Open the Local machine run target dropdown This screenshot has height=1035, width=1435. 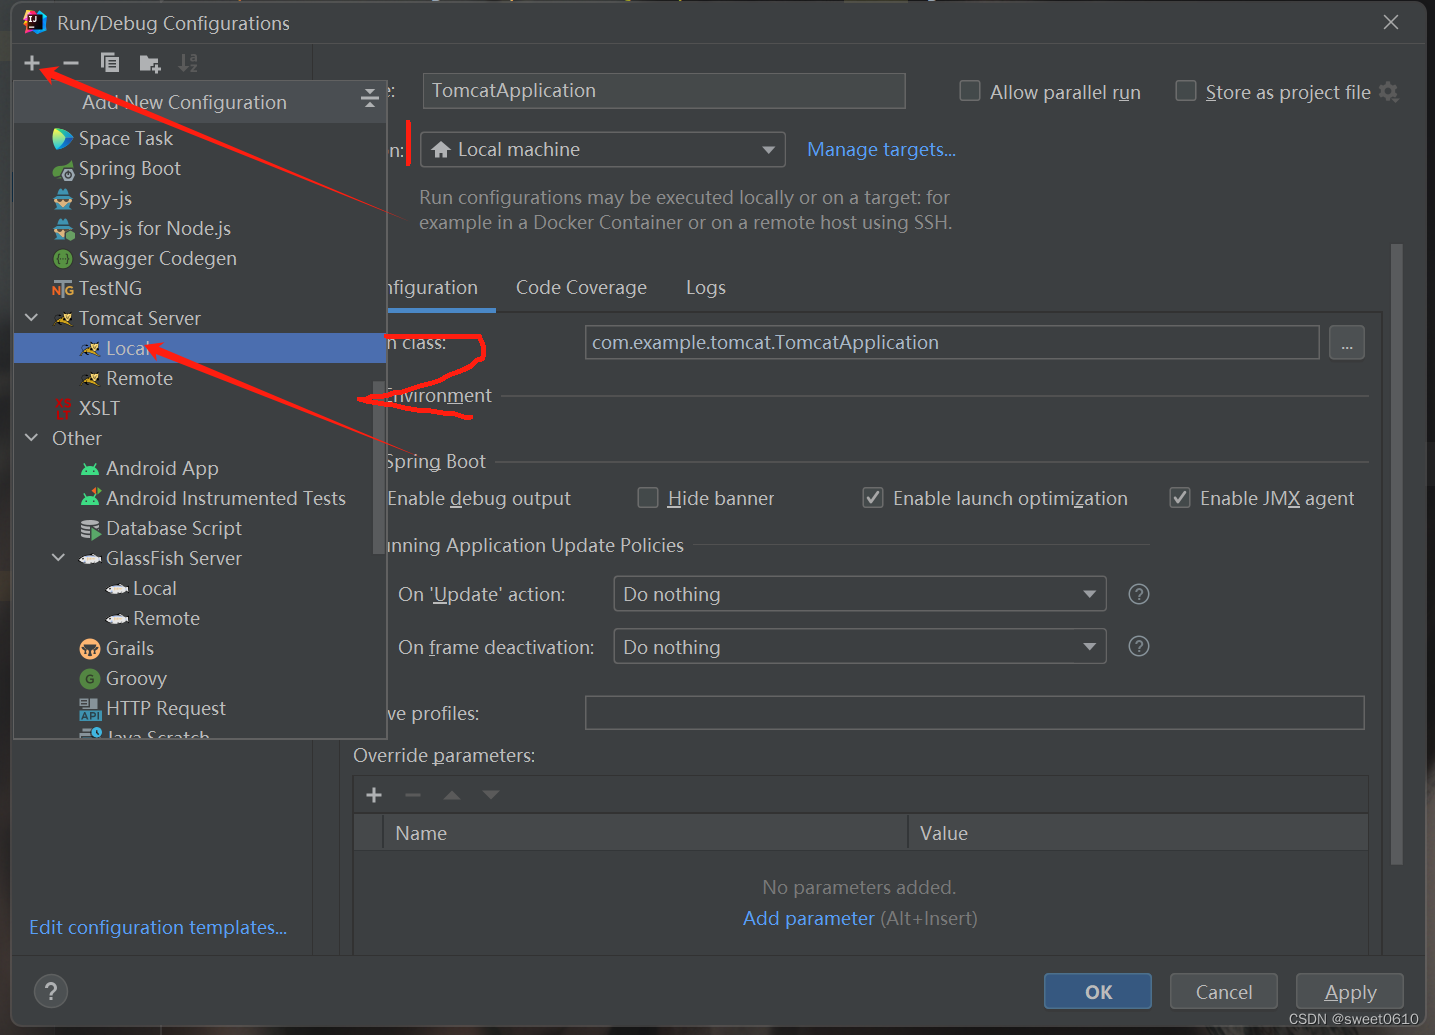(603, 150)
